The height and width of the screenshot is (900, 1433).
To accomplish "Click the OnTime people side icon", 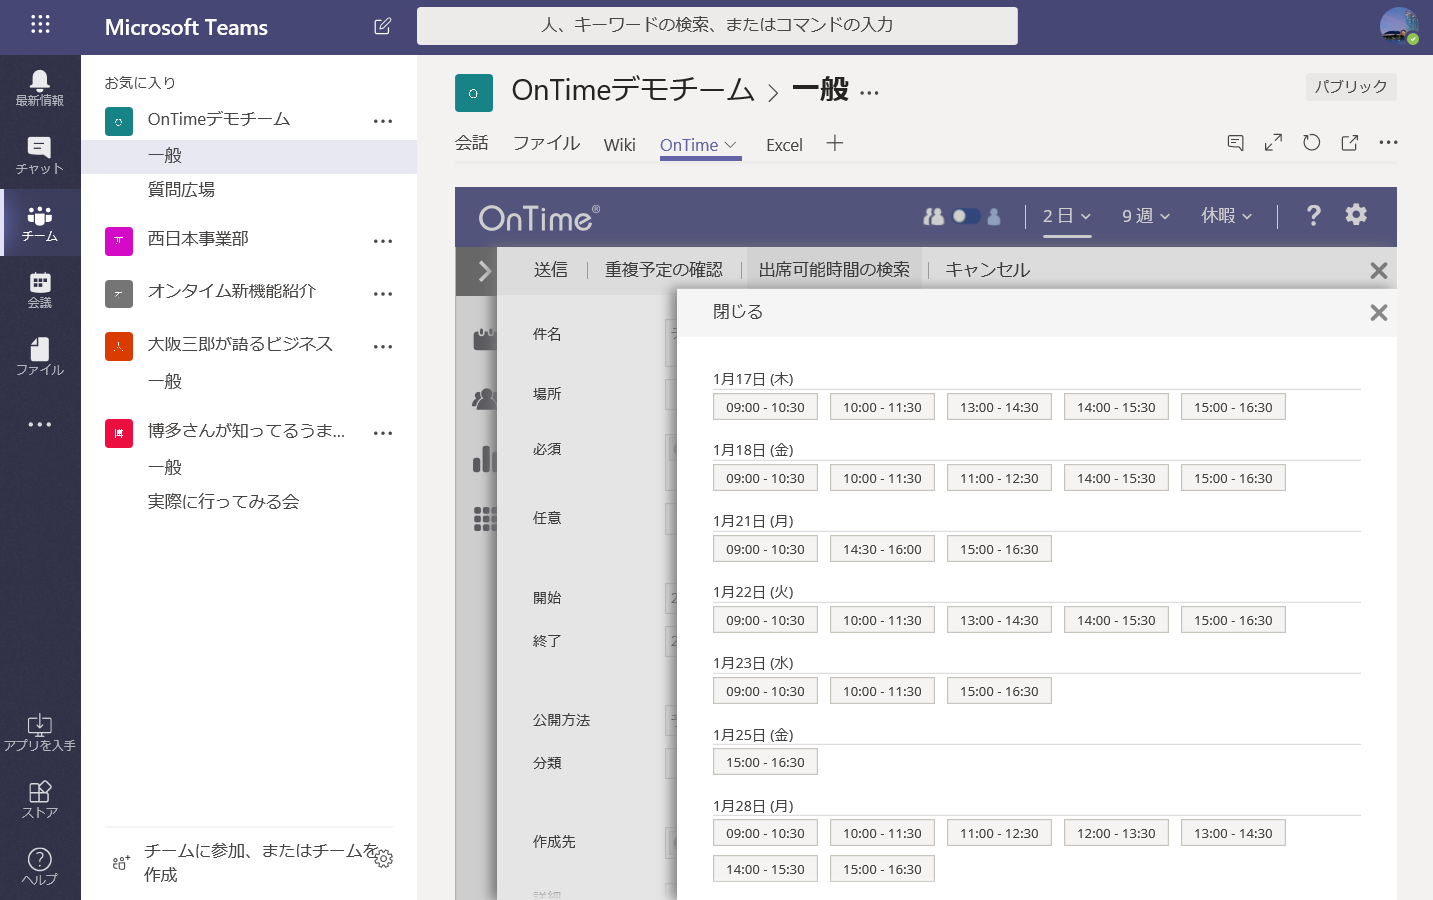I will [x=485, y=399].
